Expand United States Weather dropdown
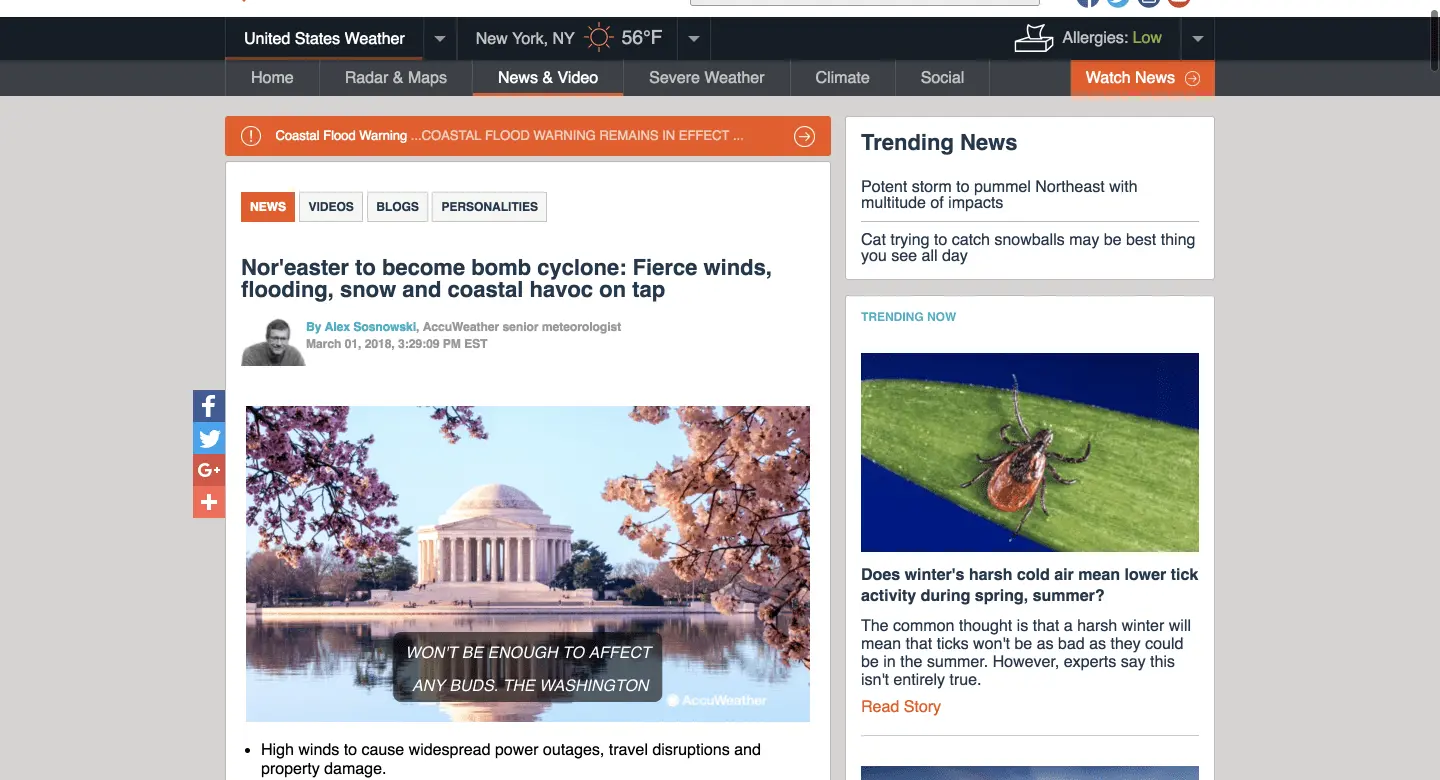 (x=439, y=40)
